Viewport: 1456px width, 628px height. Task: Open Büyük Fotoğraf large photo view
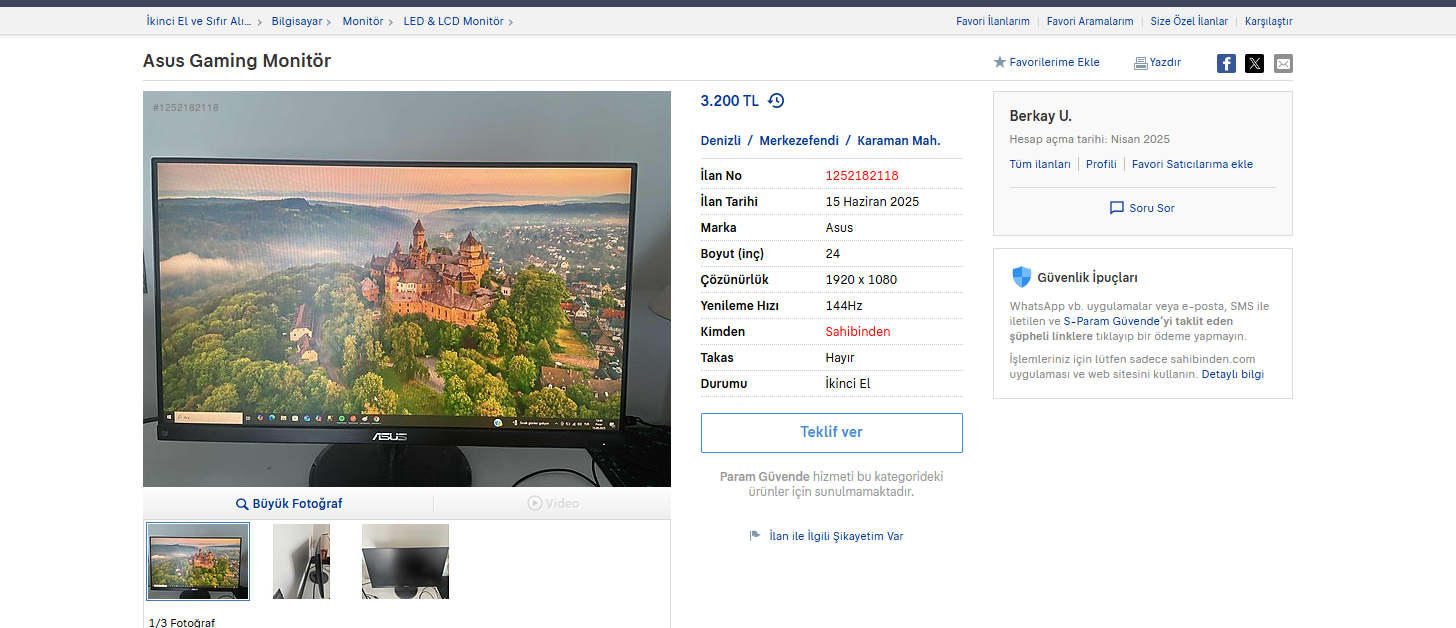[297, 504]
